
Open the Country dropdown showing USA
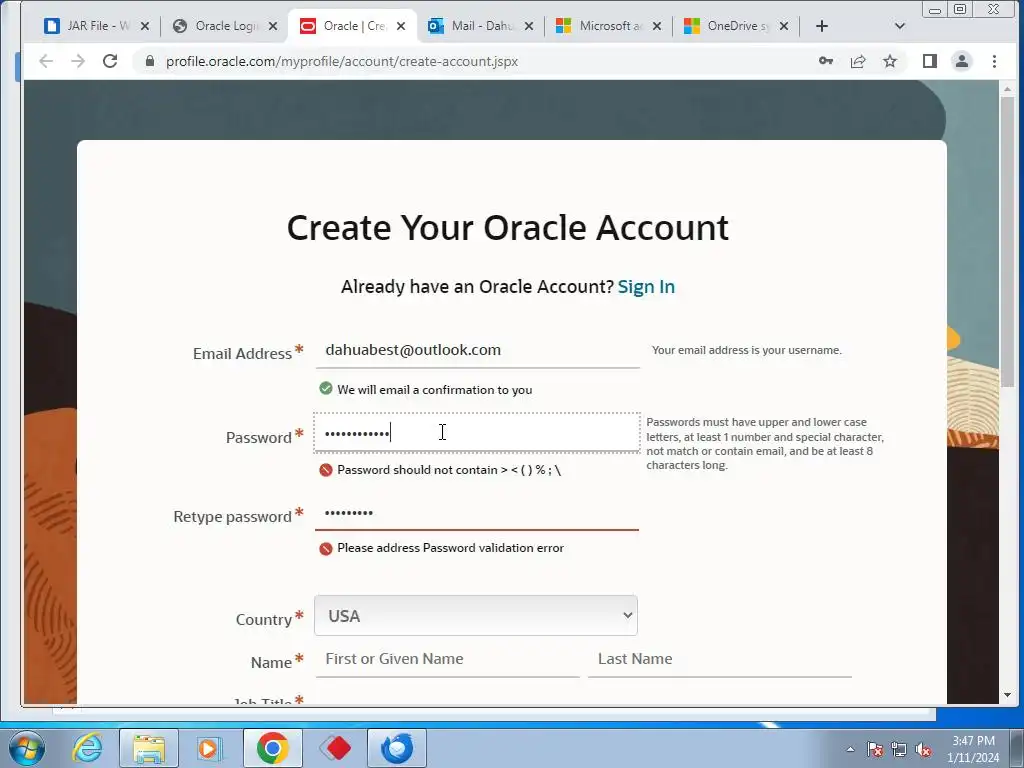(x=475, y=616)
